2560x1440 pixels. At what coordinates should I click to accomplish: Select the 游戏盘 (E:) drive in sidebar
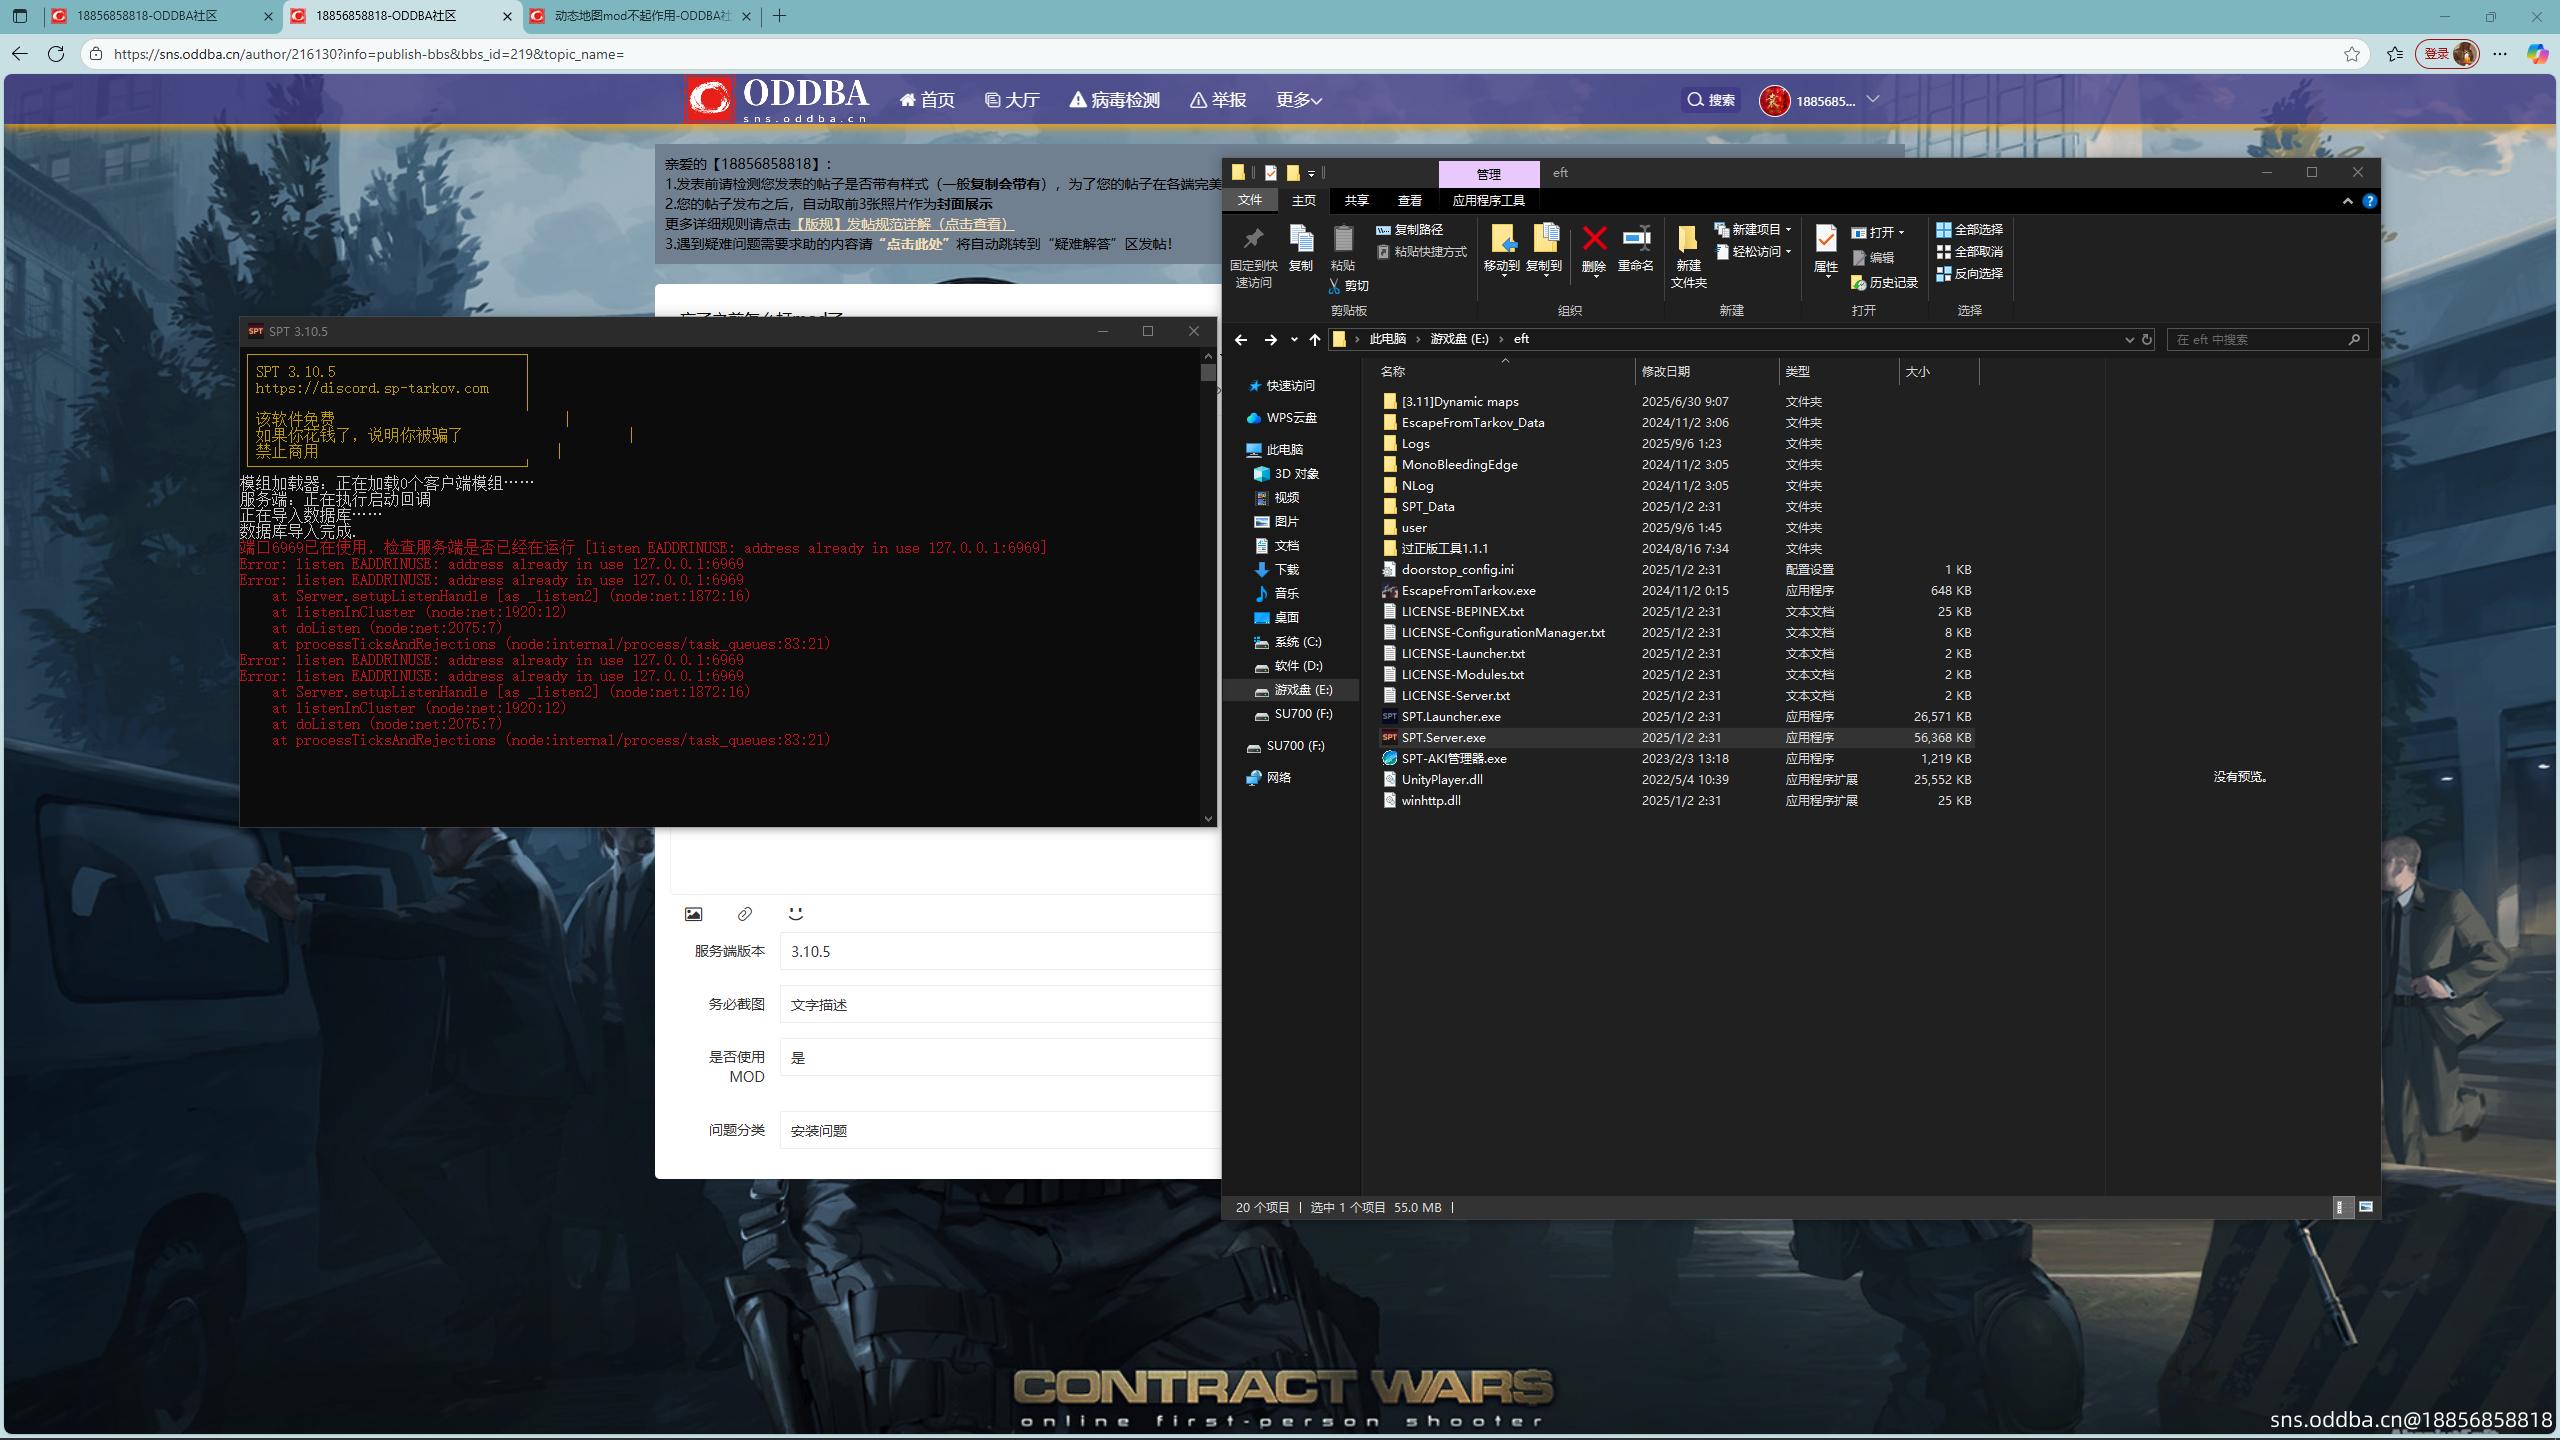[x=1302, y=690]
